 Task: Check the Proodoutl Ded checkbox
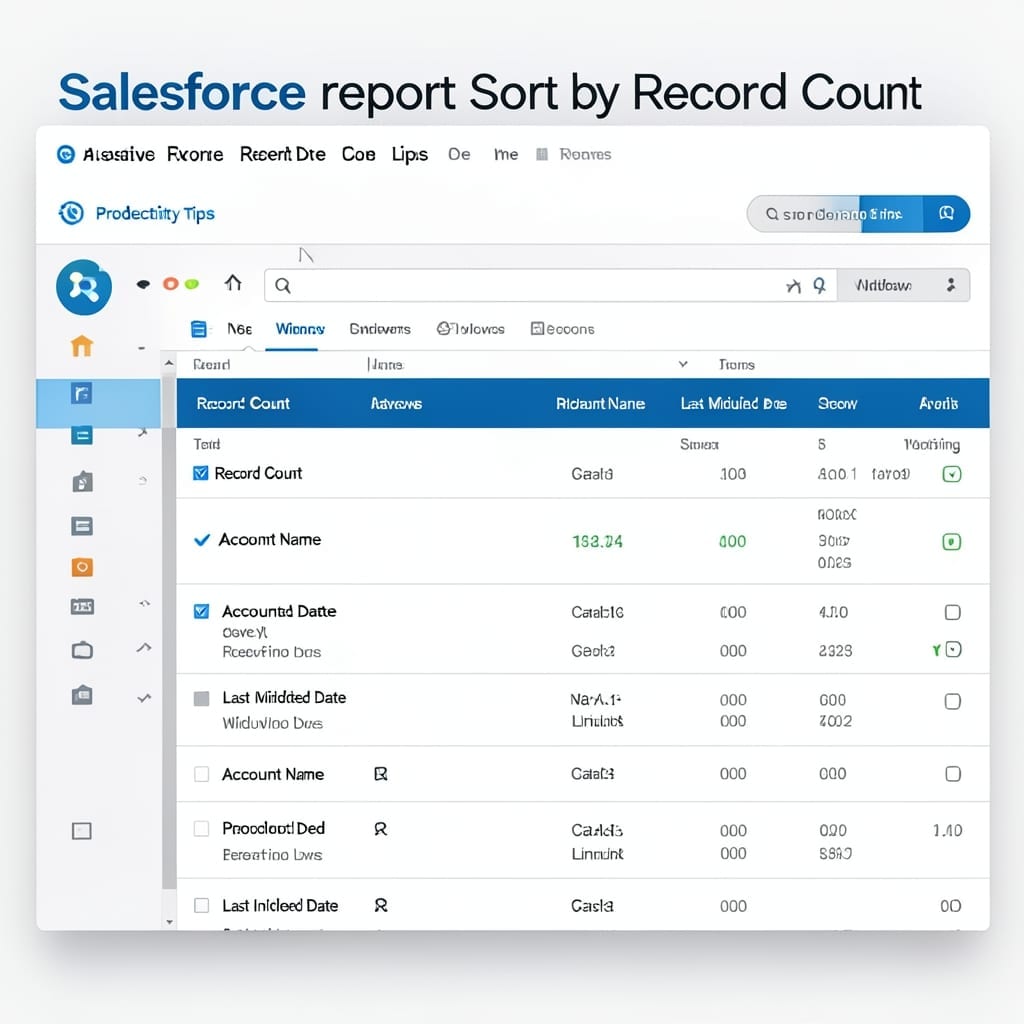[202, 829]
